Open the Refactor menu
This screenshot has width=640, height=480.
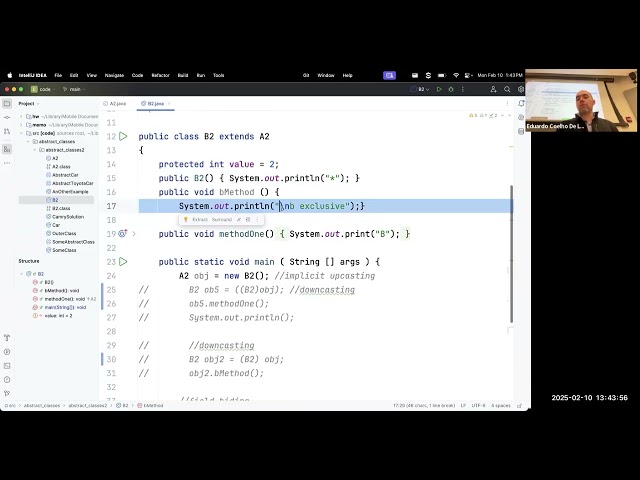pos(160,75)
